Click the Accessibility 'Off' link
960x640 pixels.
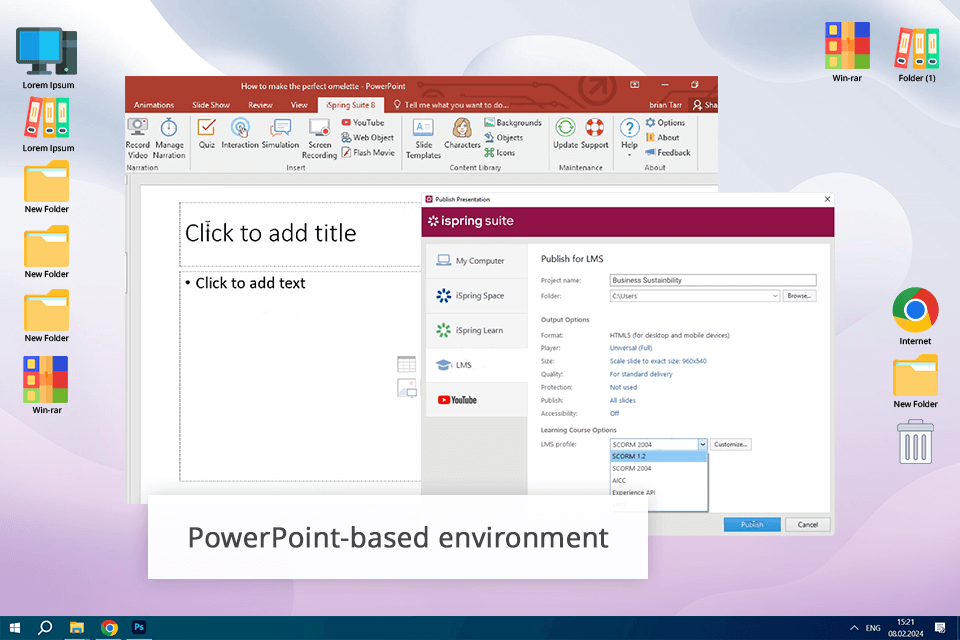coord(614,413)
